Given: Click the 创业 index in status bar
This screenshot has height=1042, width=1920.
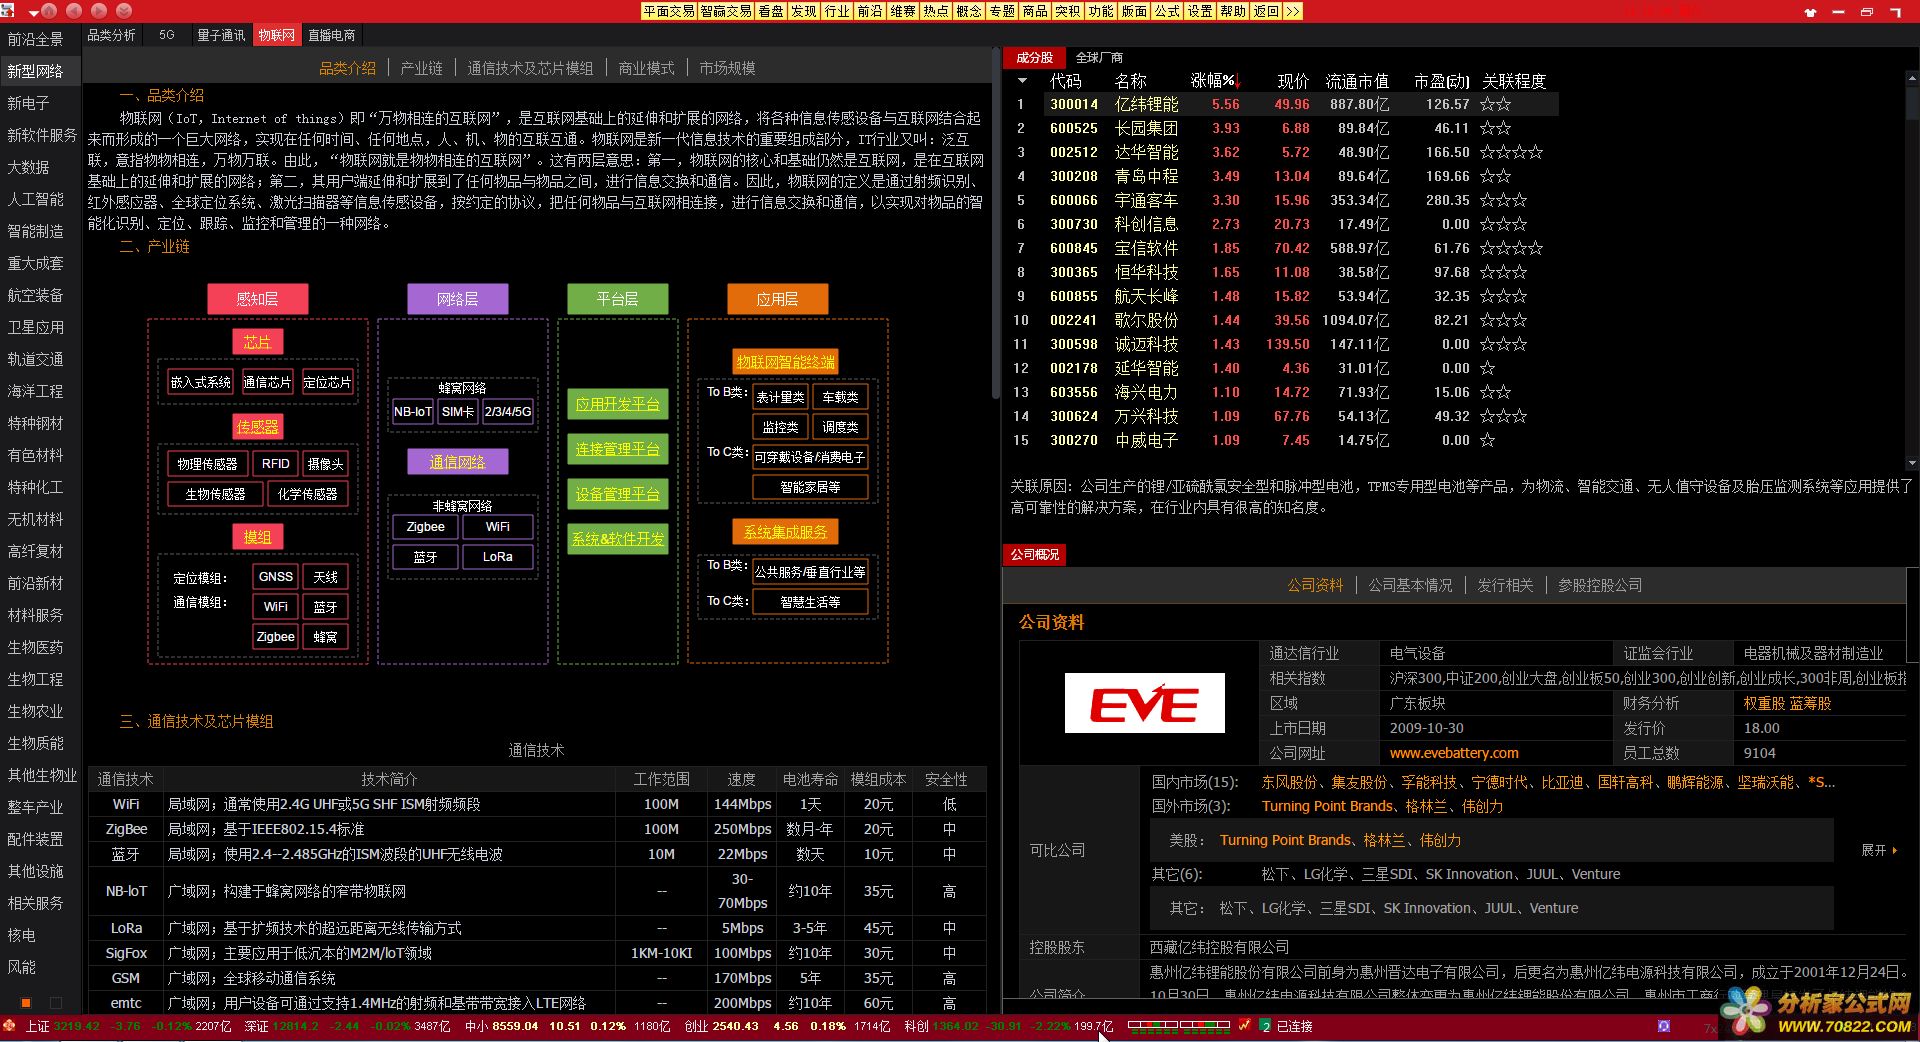Looking at the screenshot, I should click(695, 1026).
